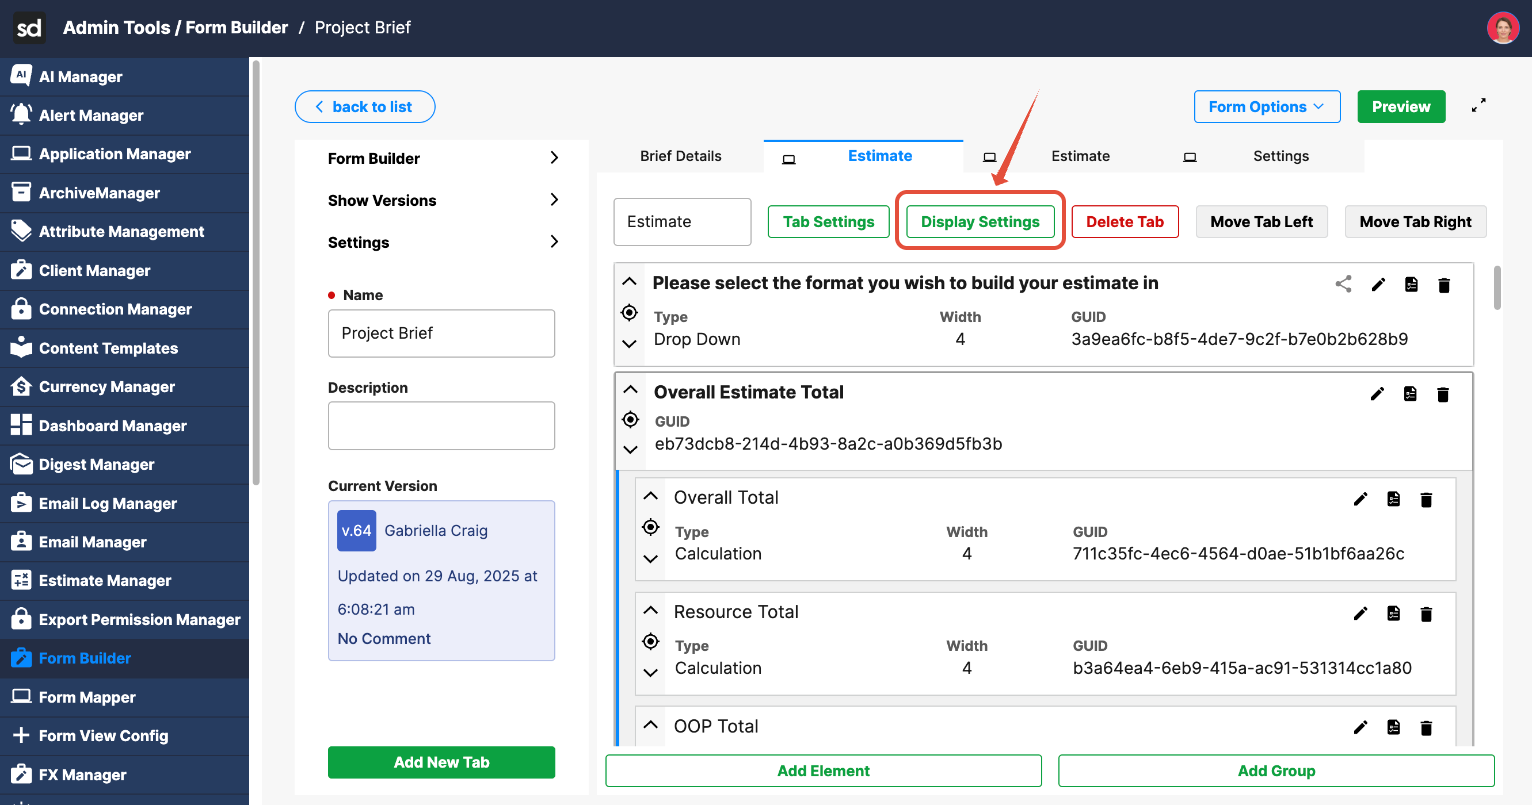This screenshot has height=805, width=1532.
Task: Edit the Resource Total element
Action: [x=1360, y=613]
